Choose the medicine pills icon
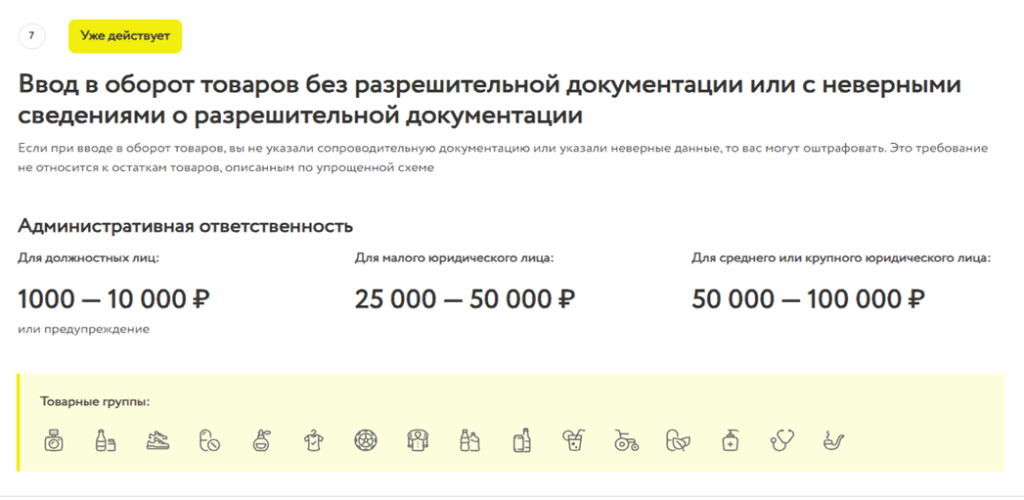1024x500 pixels. (210, 440)
